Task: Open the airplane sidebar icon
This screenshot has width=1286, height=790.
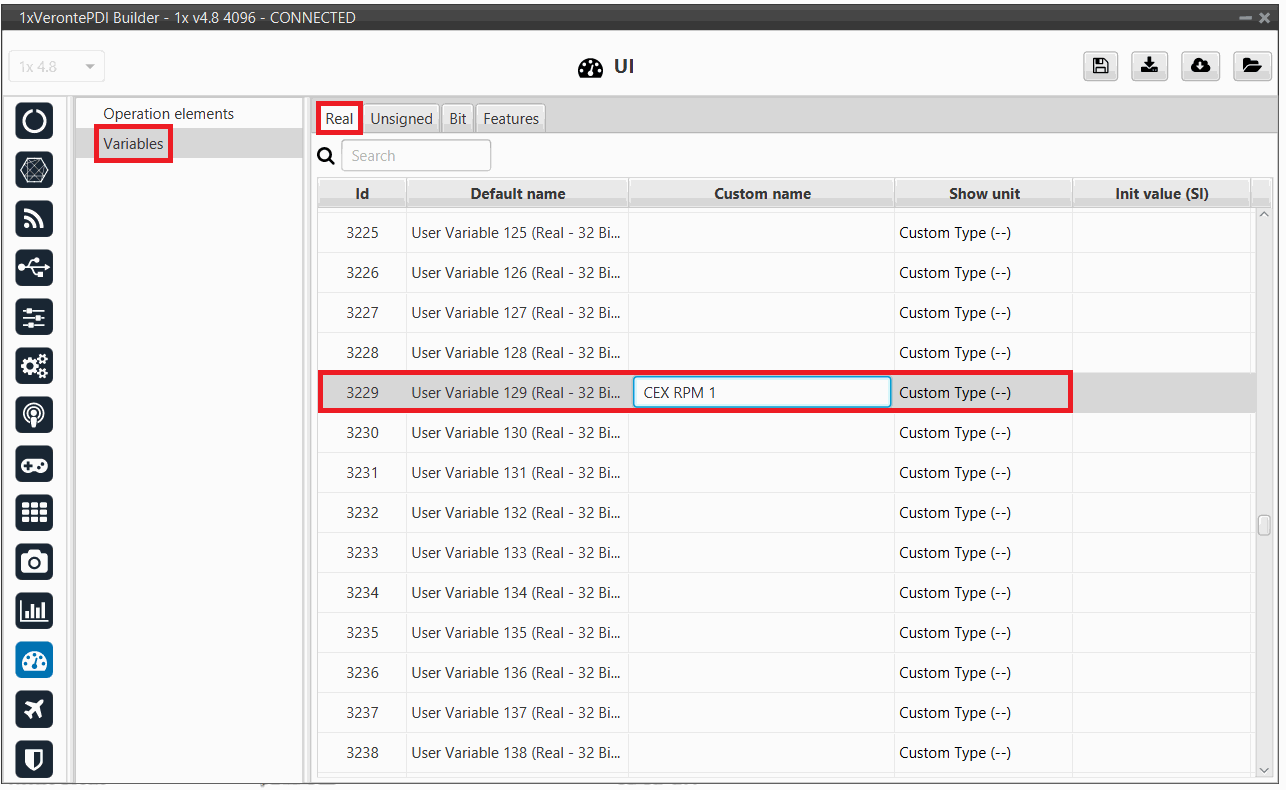Action: [x=34, y=710]
